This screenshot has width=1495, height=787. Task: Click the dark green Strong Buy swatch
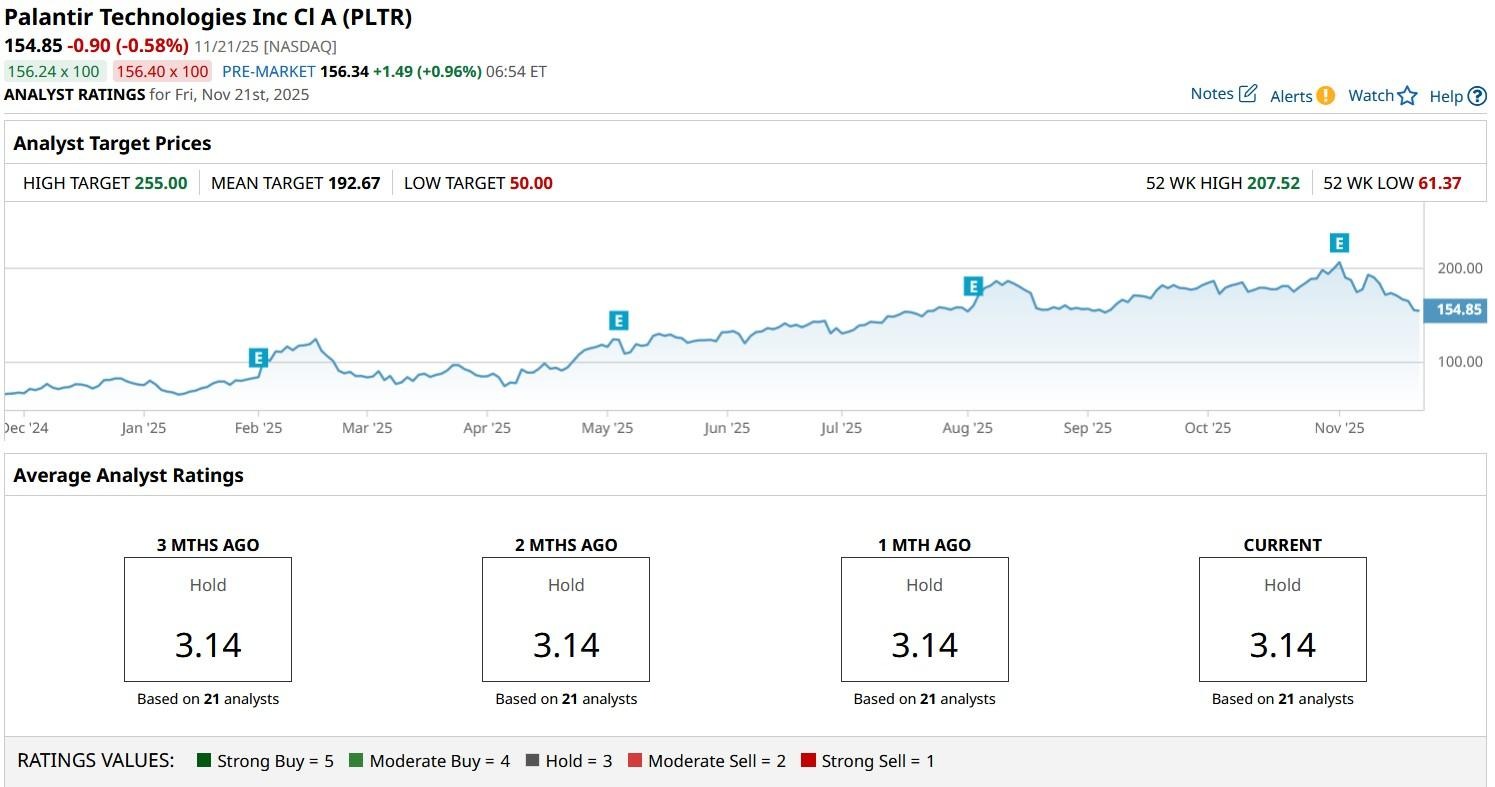click(x=204, y=761)
